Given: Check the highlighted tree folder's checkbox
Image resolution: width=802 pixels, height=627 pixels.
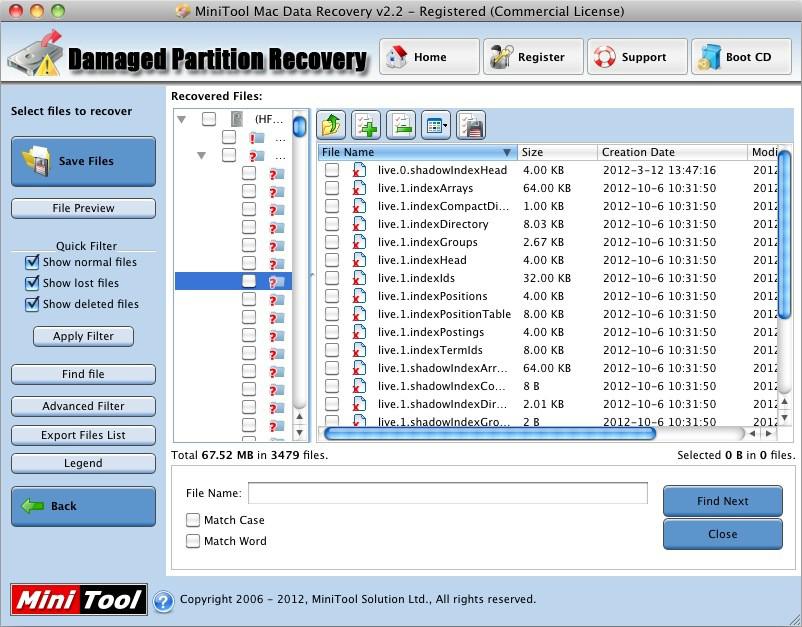Looking at the screenshot, I should click(x=249, y=281).
